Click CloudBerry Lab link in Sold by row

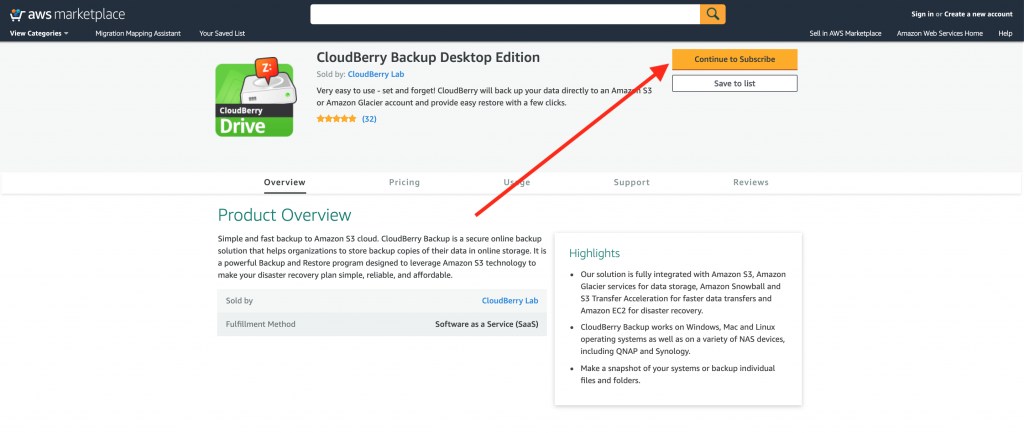[510, 301]
